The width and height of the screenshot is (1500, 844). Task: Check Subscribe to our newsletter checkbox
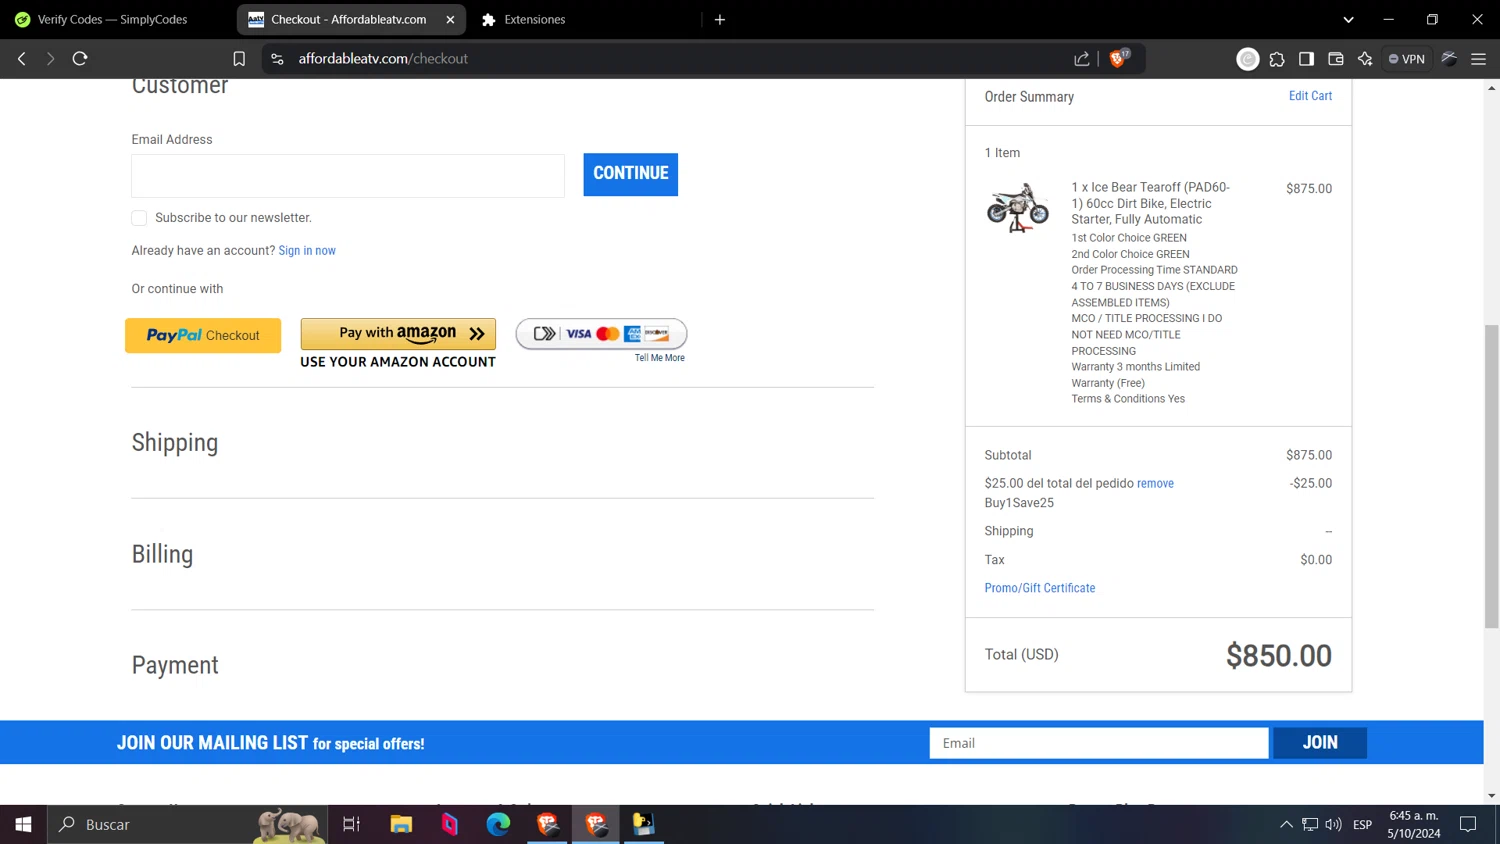click(139, 218)
